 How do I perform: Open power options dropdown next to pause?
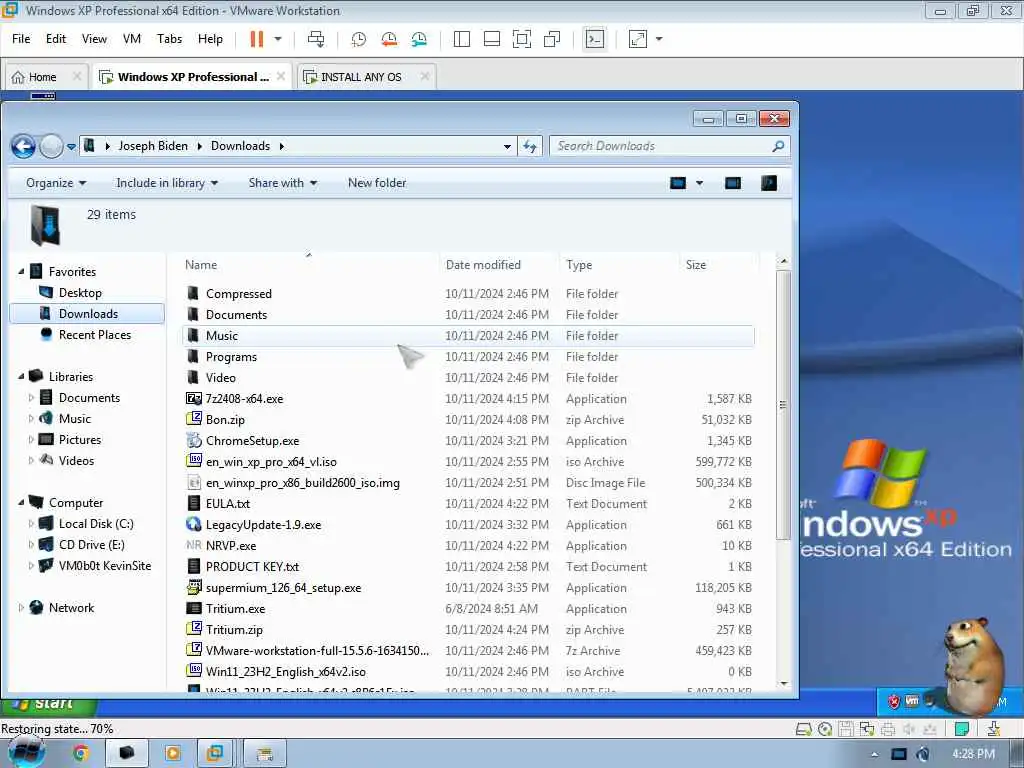278,39
